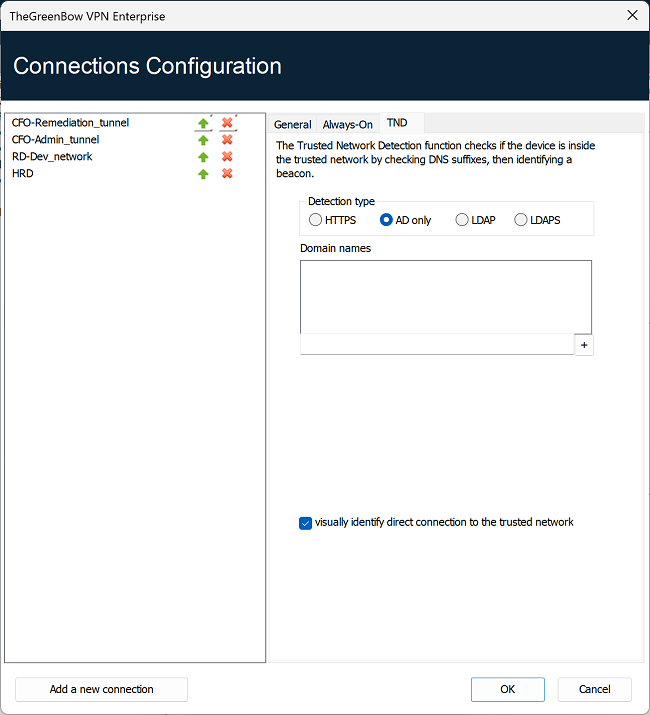Close the TheGreenBow VPN Enterprise window
650x715 pixels.
pos(632,16)
